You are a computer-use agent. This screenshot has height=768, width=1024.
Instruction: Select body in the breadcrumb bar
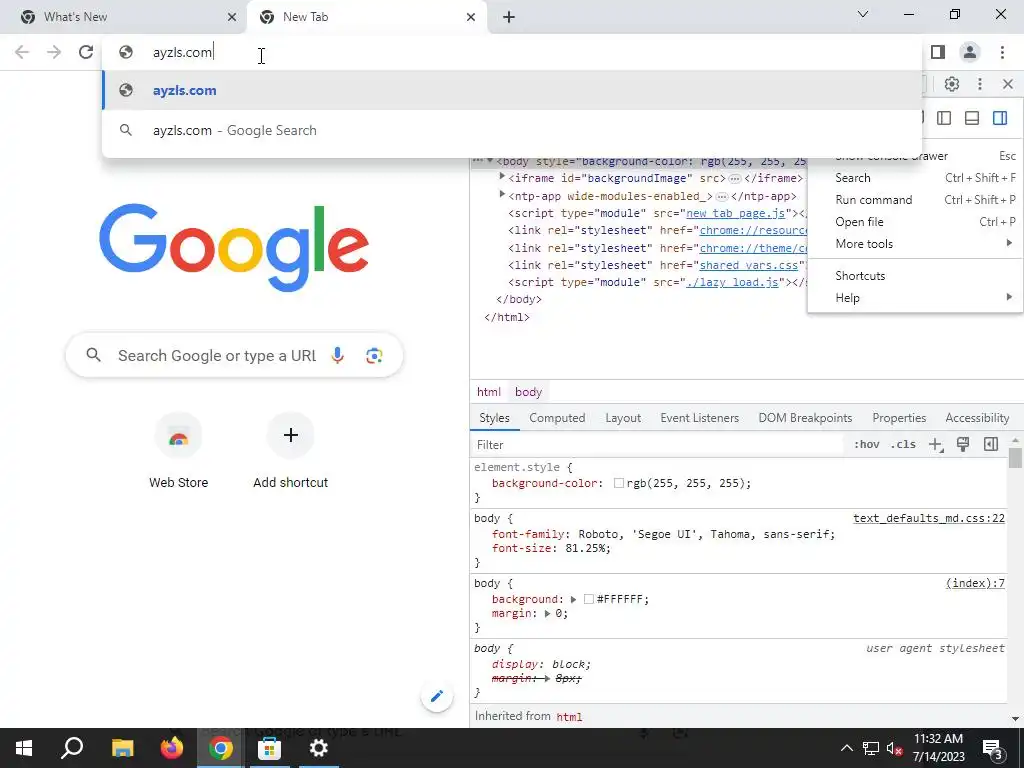528,392
